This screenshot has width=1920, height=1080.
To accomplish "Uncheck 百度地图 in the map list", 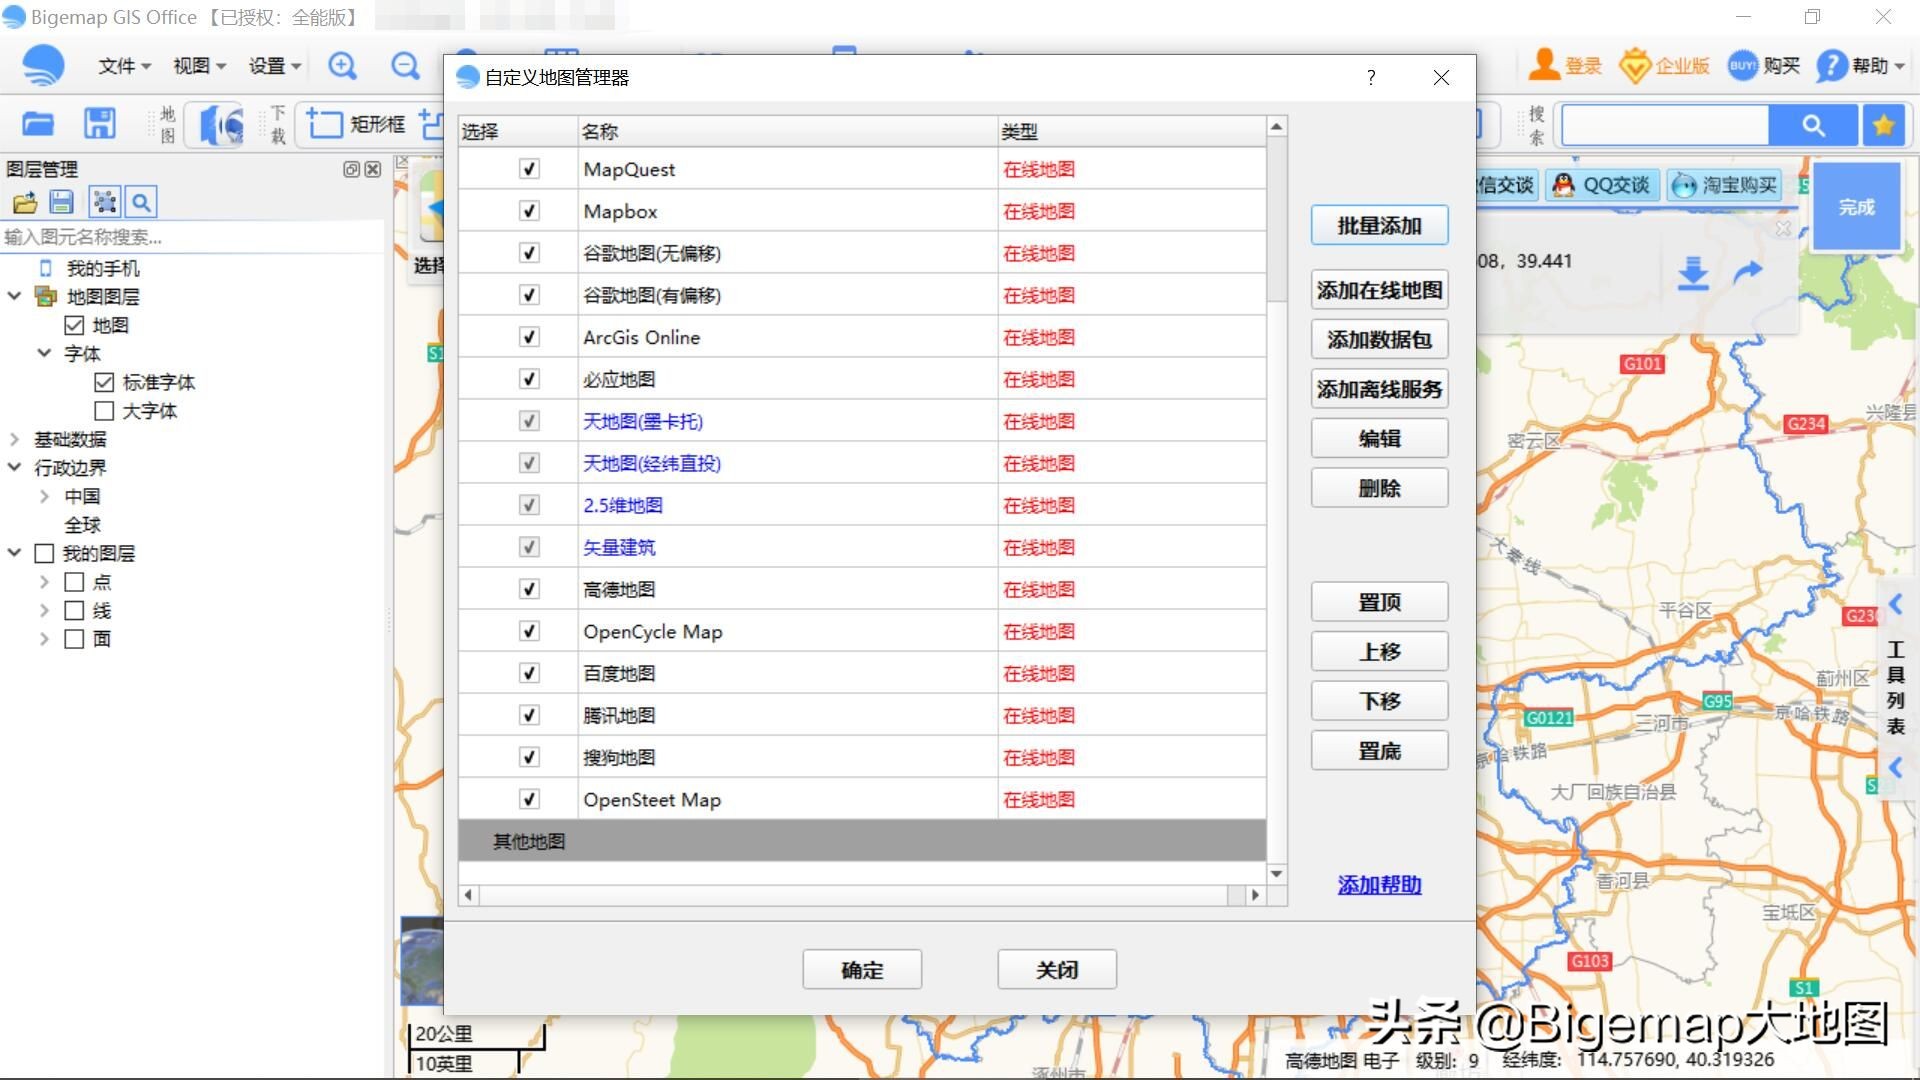I will point(528,673).
